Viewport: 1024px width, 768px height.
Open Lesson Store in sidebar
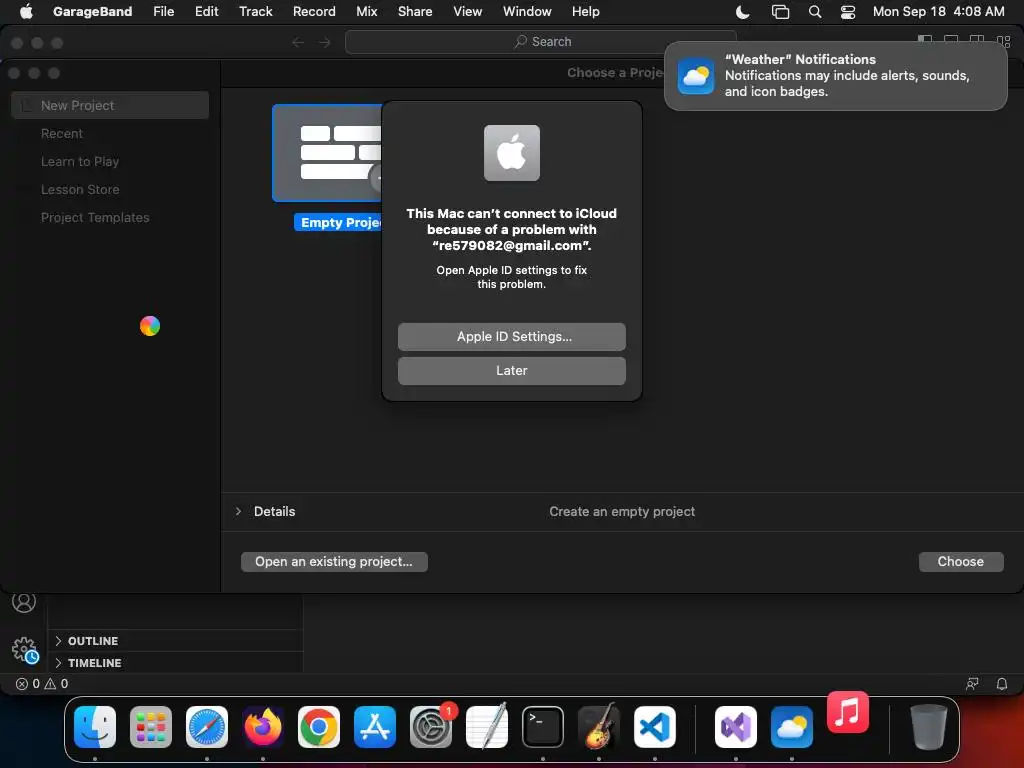click(x=80, y=189)
